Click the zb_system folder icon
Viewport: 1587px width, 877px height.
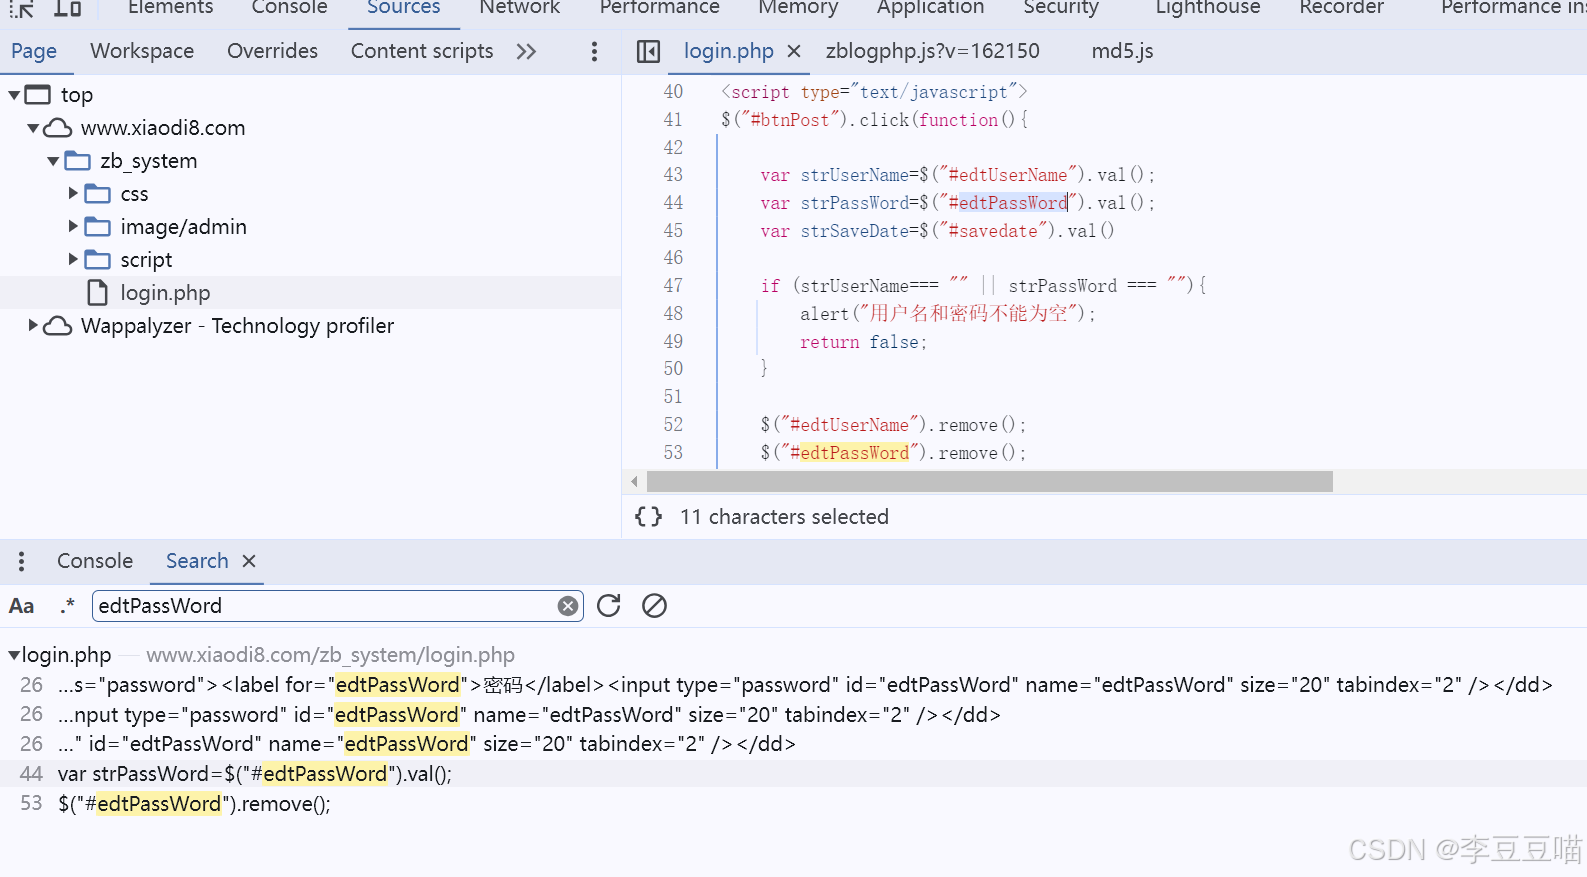(x=78, y=161)
